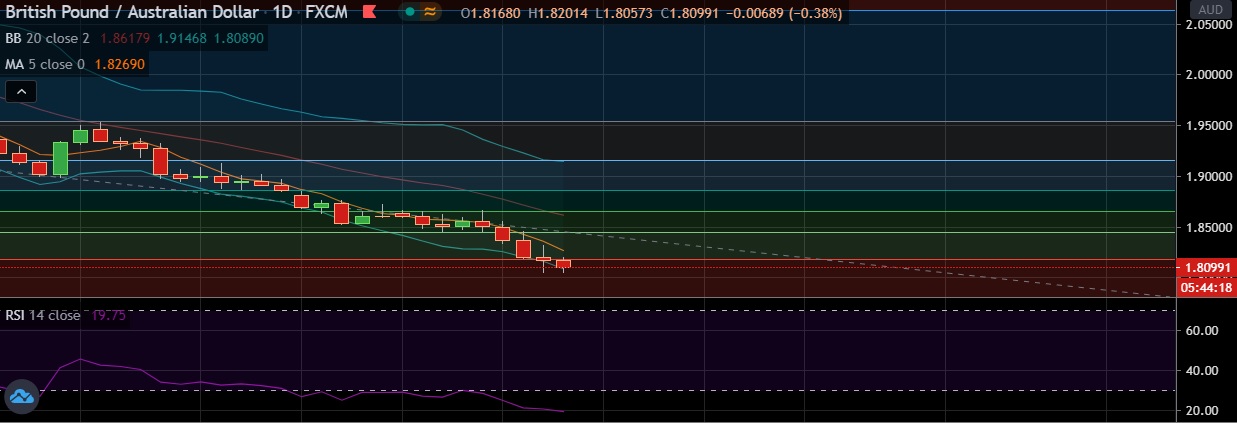Image resolution: width=1237 pixels, height=423 pixels.
Task: Click the 1.85000 price axis label
Action: click(1209, 228)
